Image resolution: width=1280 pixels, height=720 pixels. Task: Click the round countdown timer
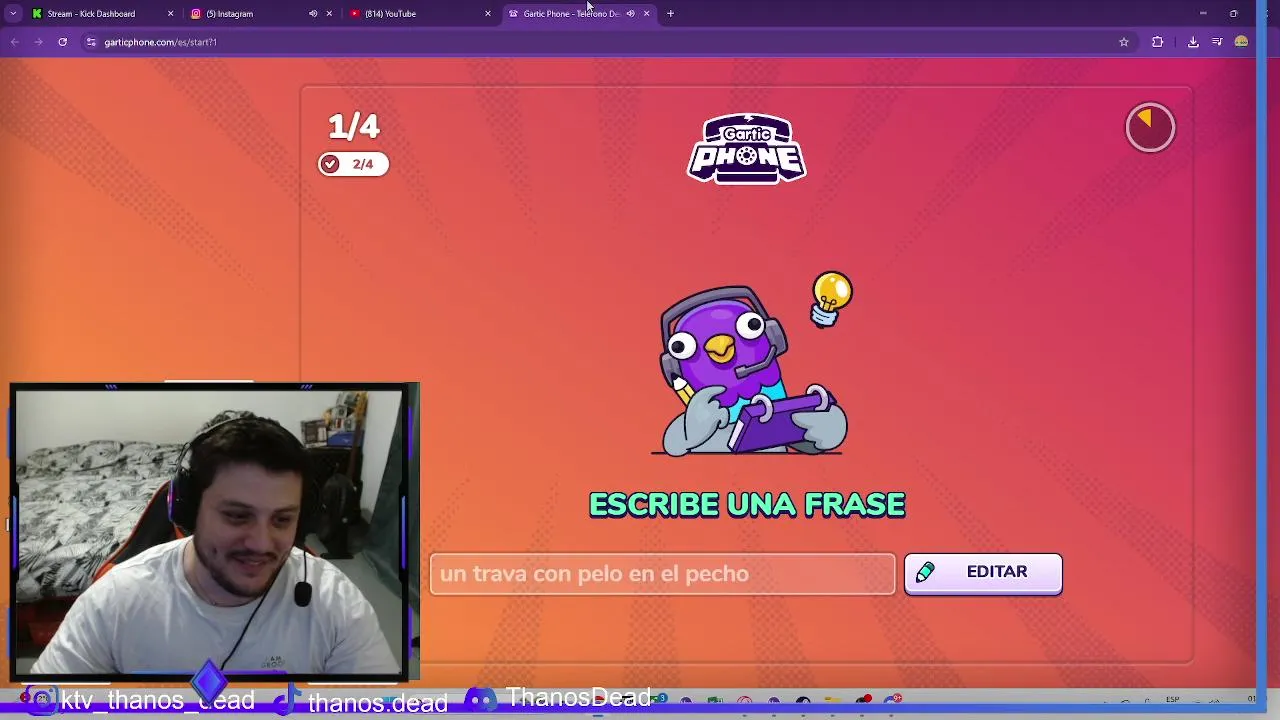[x=1150, y=127]
